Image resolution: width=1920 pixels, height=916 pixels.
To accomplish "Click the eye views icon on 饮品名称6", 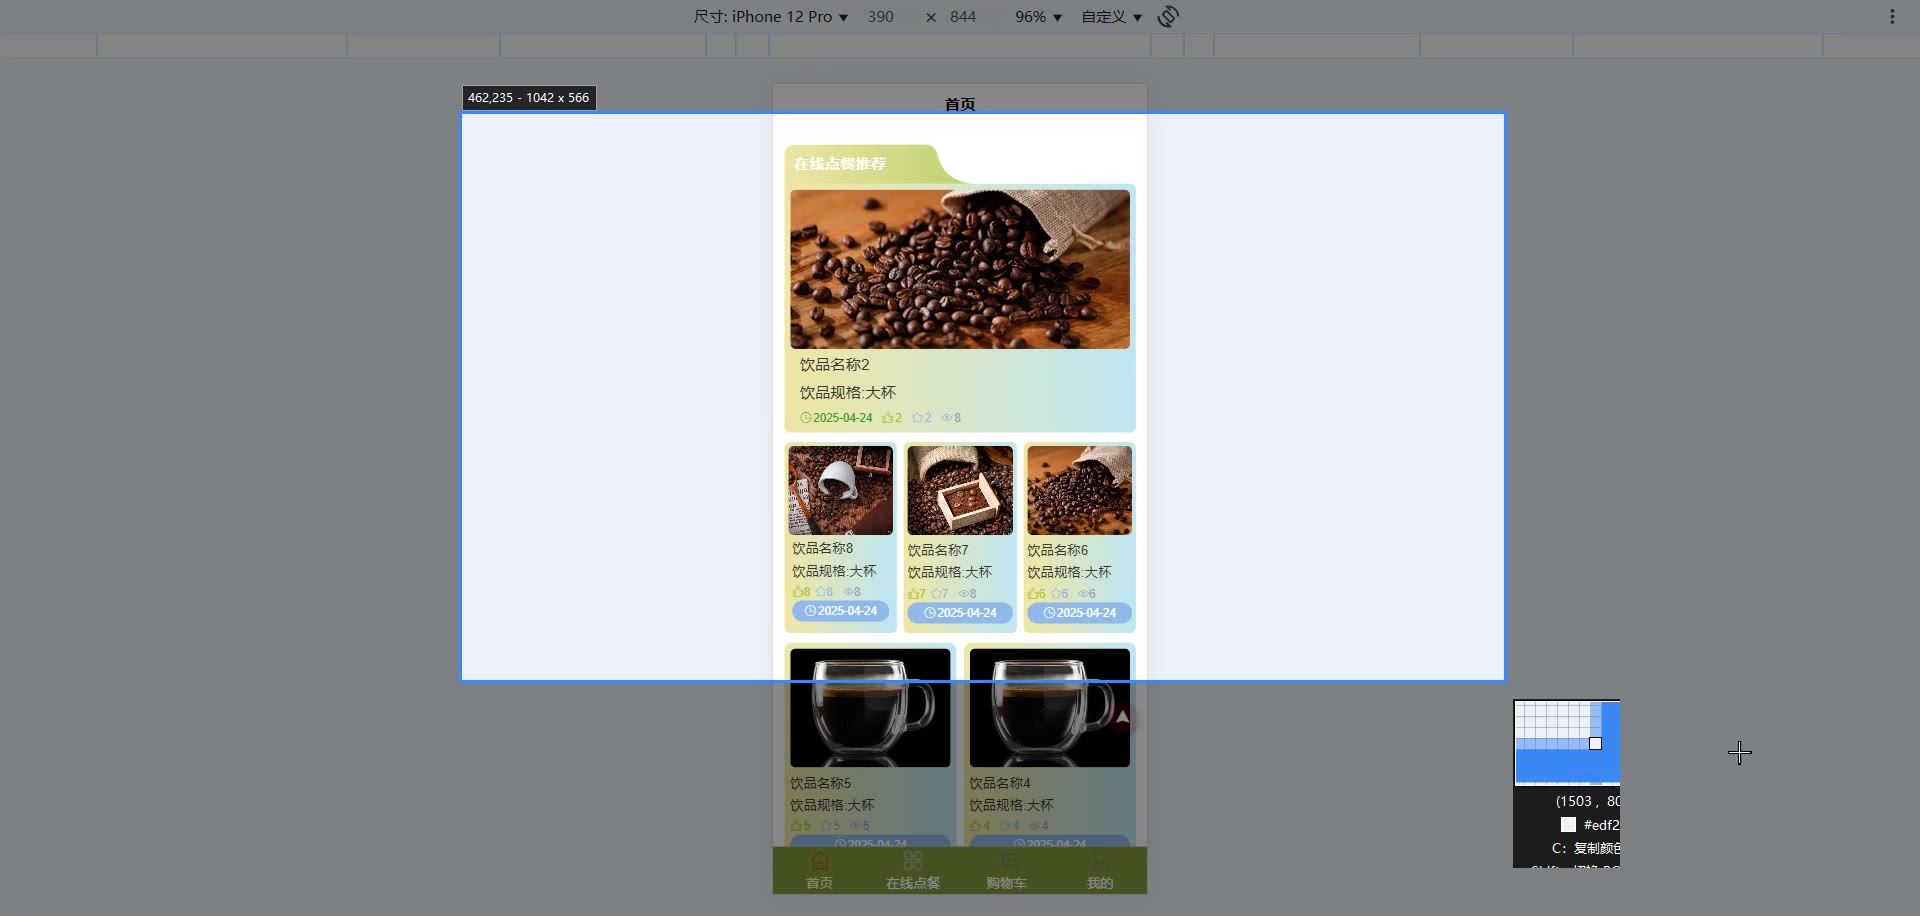I will [1083, 594].
